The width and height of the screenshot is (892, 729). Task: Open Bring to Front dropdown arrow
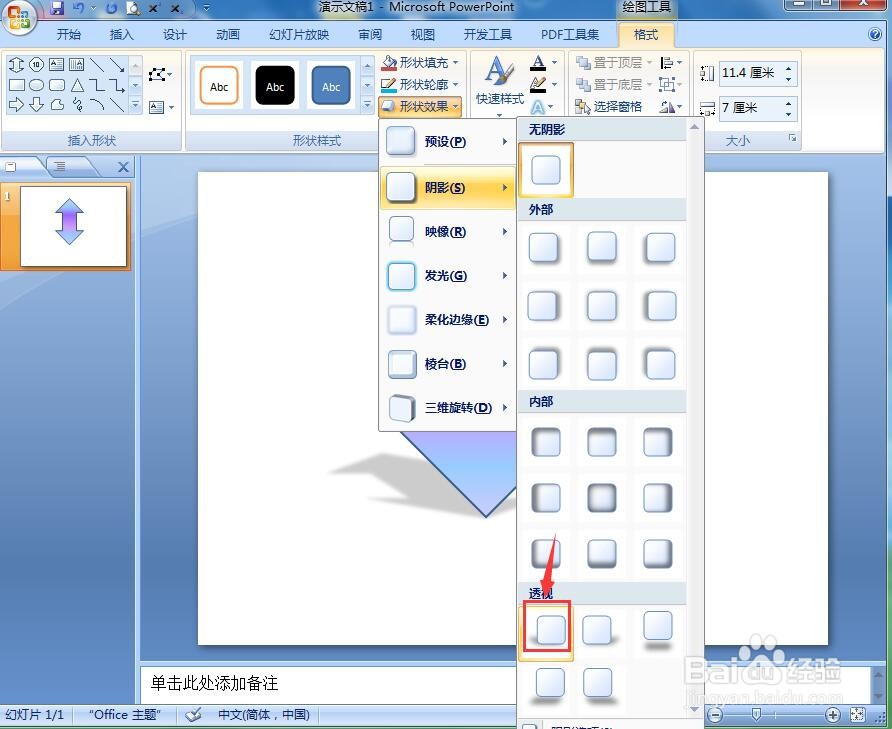point(649,62)
